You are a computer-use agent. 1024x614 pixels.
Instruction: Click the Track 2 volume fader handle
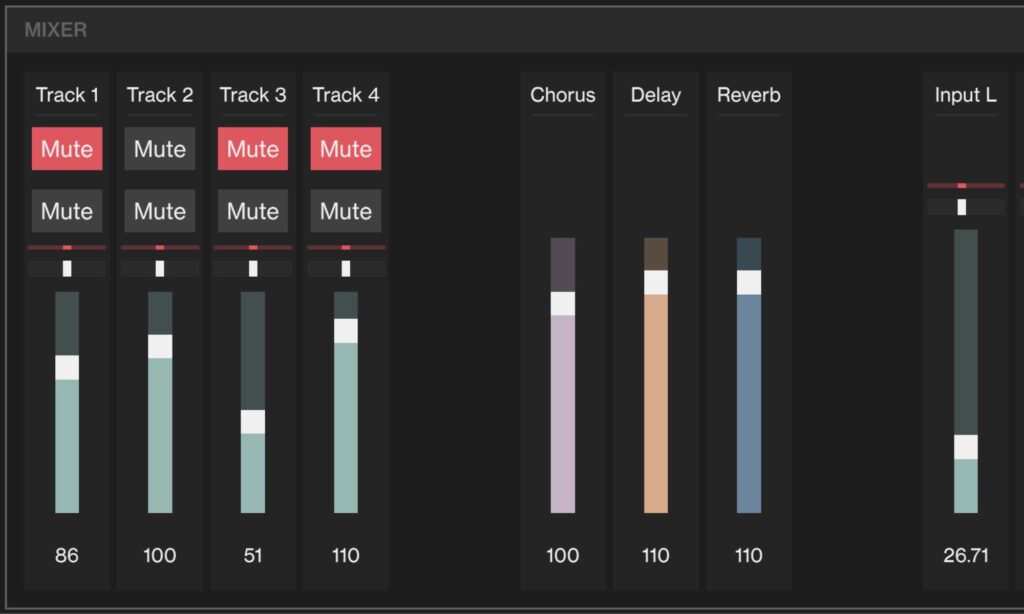tap(160, 346)
